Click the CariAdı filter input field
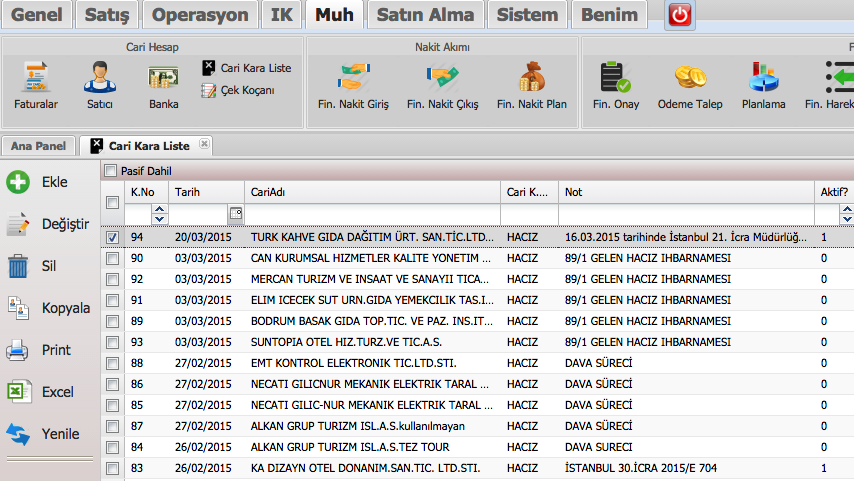The width and height of the screenshot is (854, 481). pyautogui.click(x=373, y=214)
